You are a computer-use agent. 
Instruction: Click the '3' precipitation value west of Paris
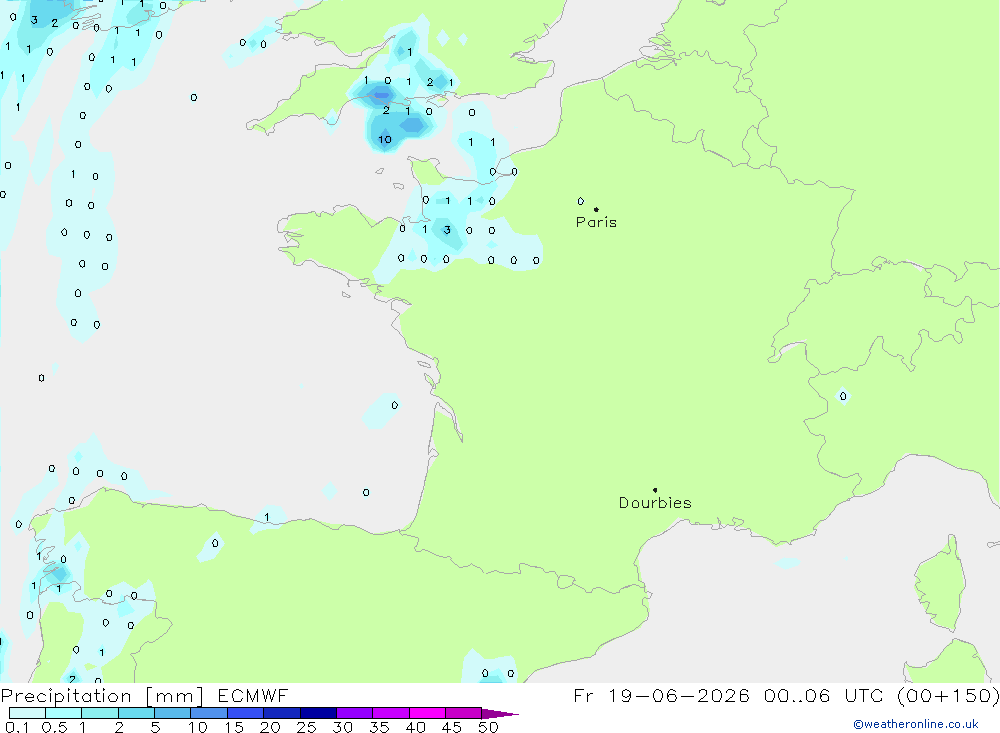[x=447, y=230]
